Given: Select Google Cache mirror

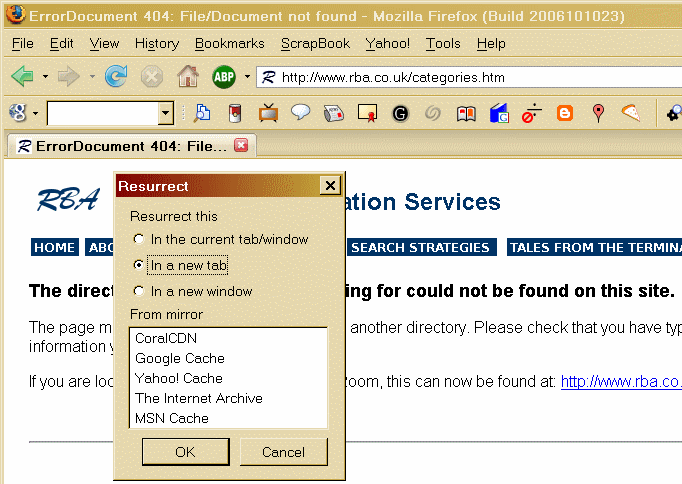Looking at the screenshot, I should click(228, 358).
